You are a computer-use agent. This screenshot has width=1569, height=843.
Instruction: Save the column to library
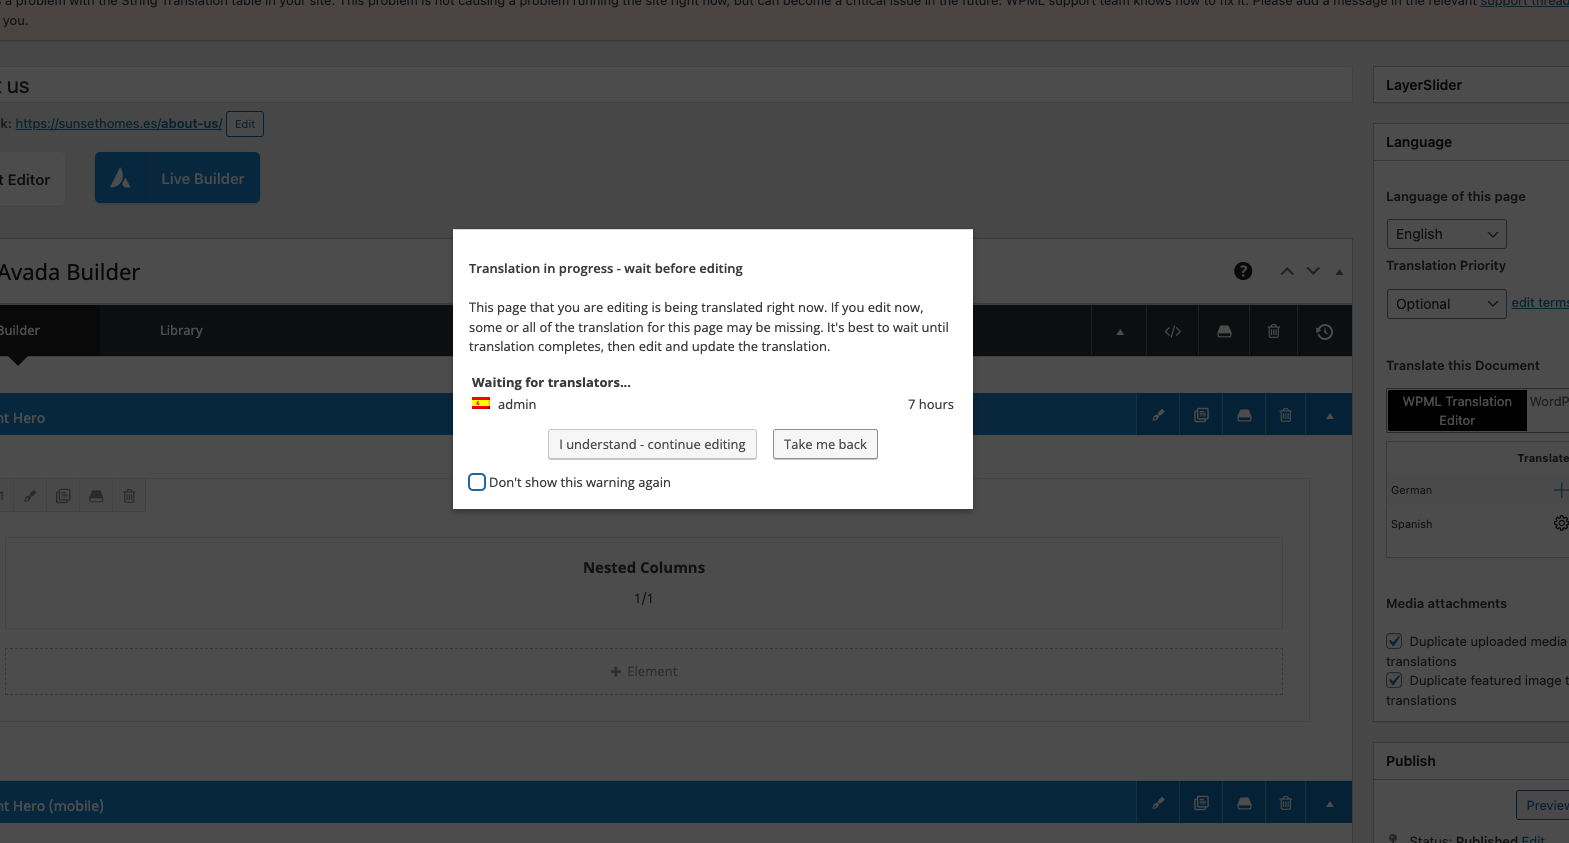tap(96, 496)
